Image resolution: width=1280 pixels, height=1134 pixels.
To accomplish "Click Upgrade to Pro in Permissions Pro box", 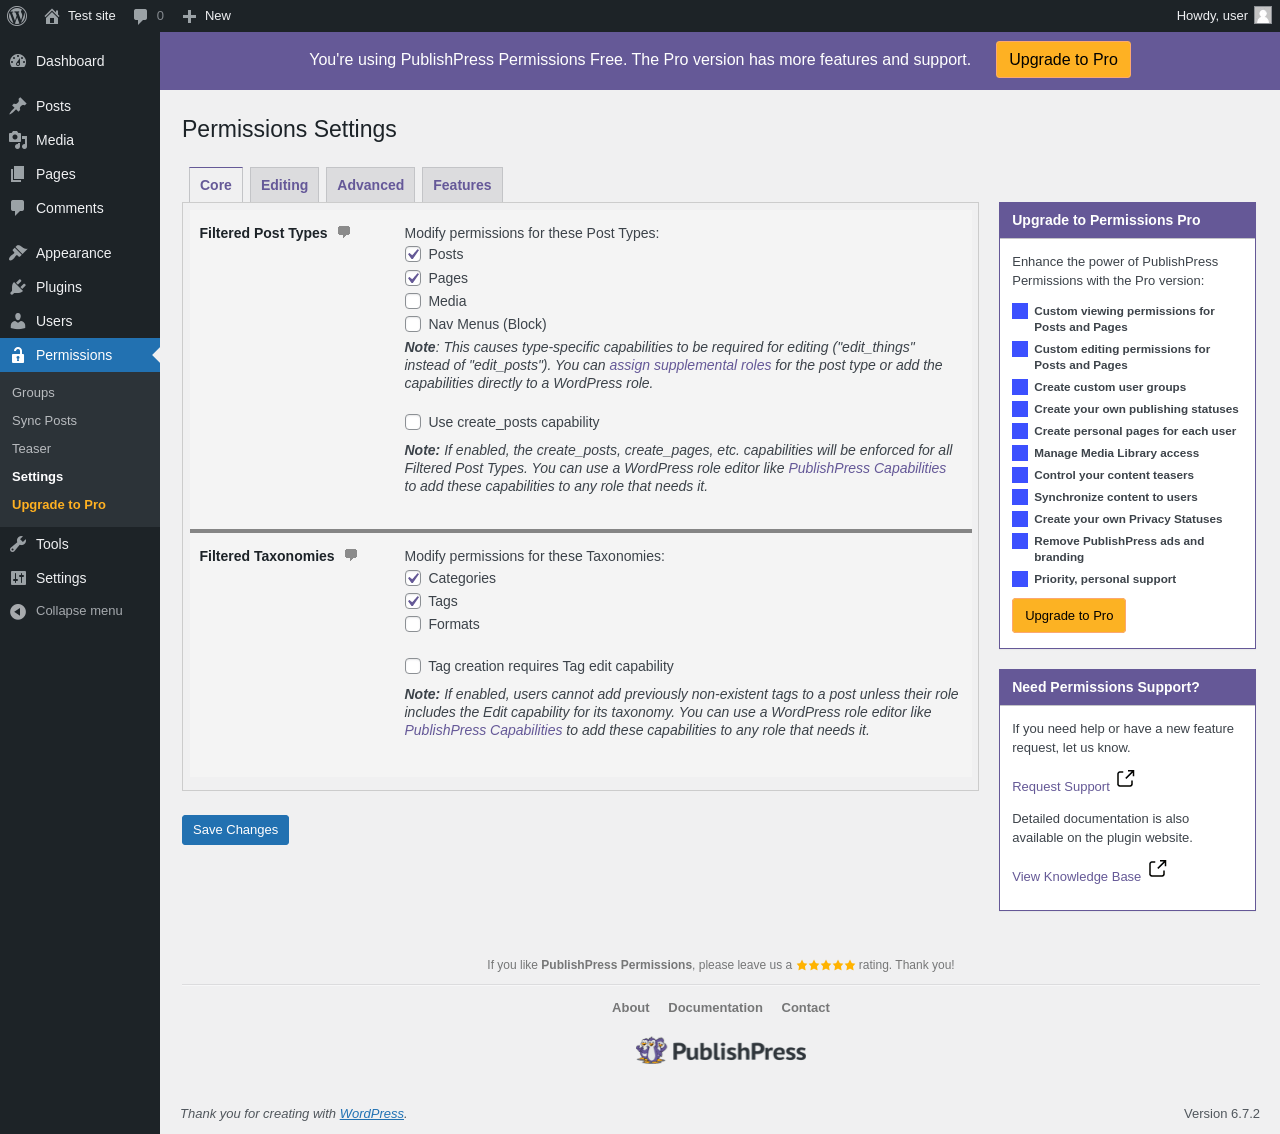I will 1069,616.
